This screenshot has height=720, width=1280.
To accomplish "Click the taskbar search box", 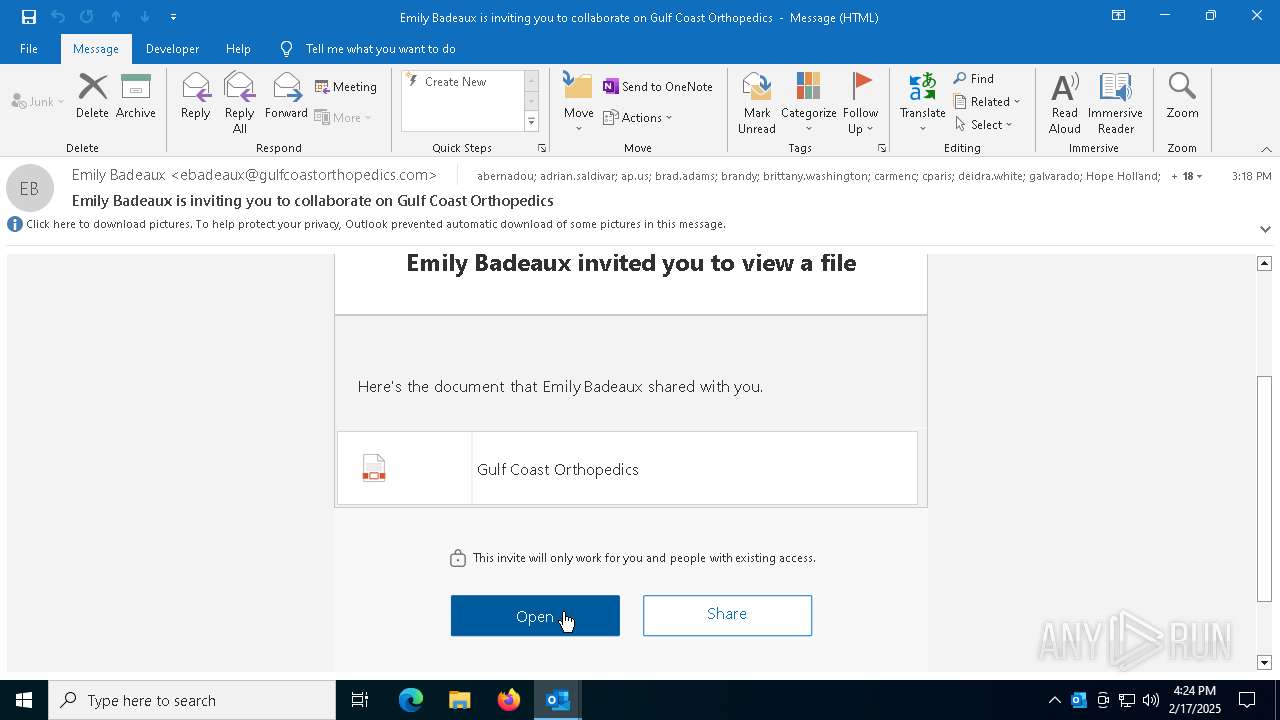I will [x=192, y=700].
